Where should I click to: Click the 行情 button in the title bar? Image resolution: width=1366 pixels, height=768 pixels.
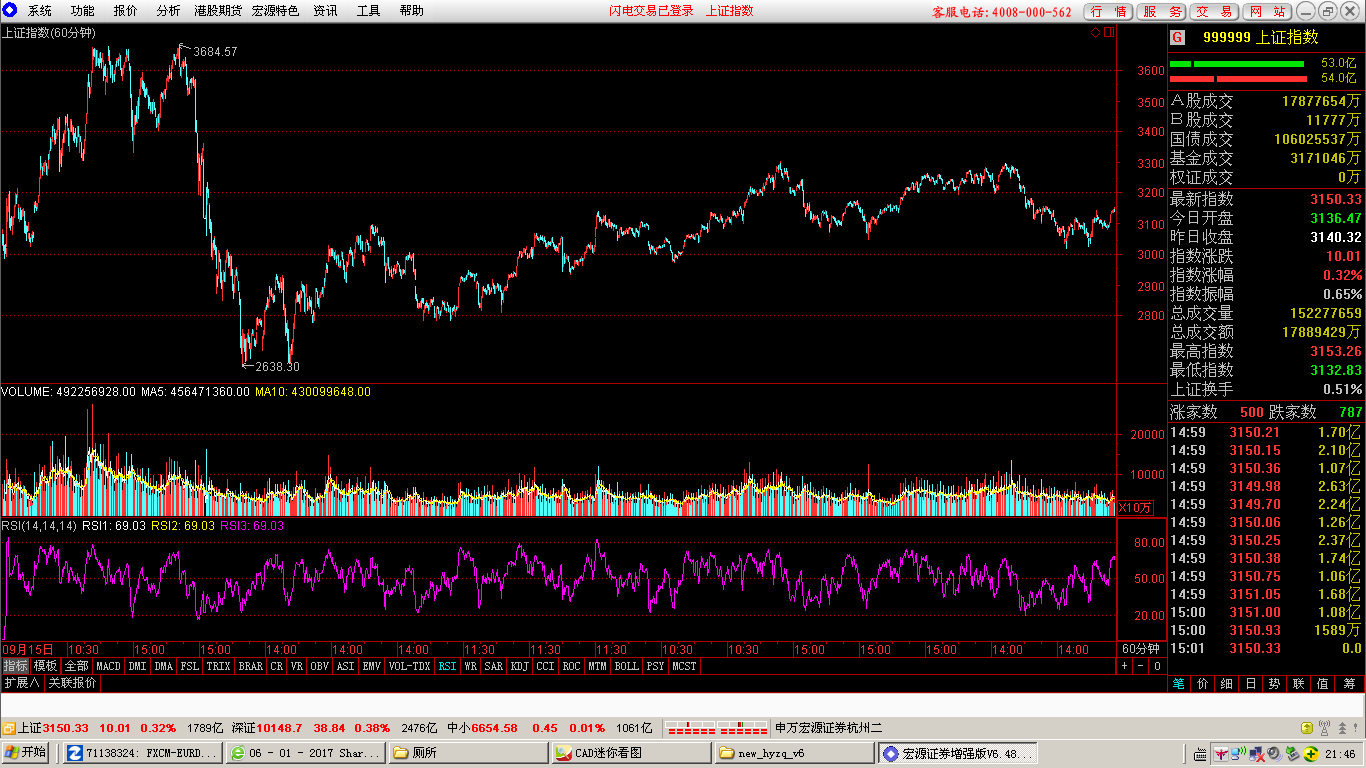coord(1109,11)
